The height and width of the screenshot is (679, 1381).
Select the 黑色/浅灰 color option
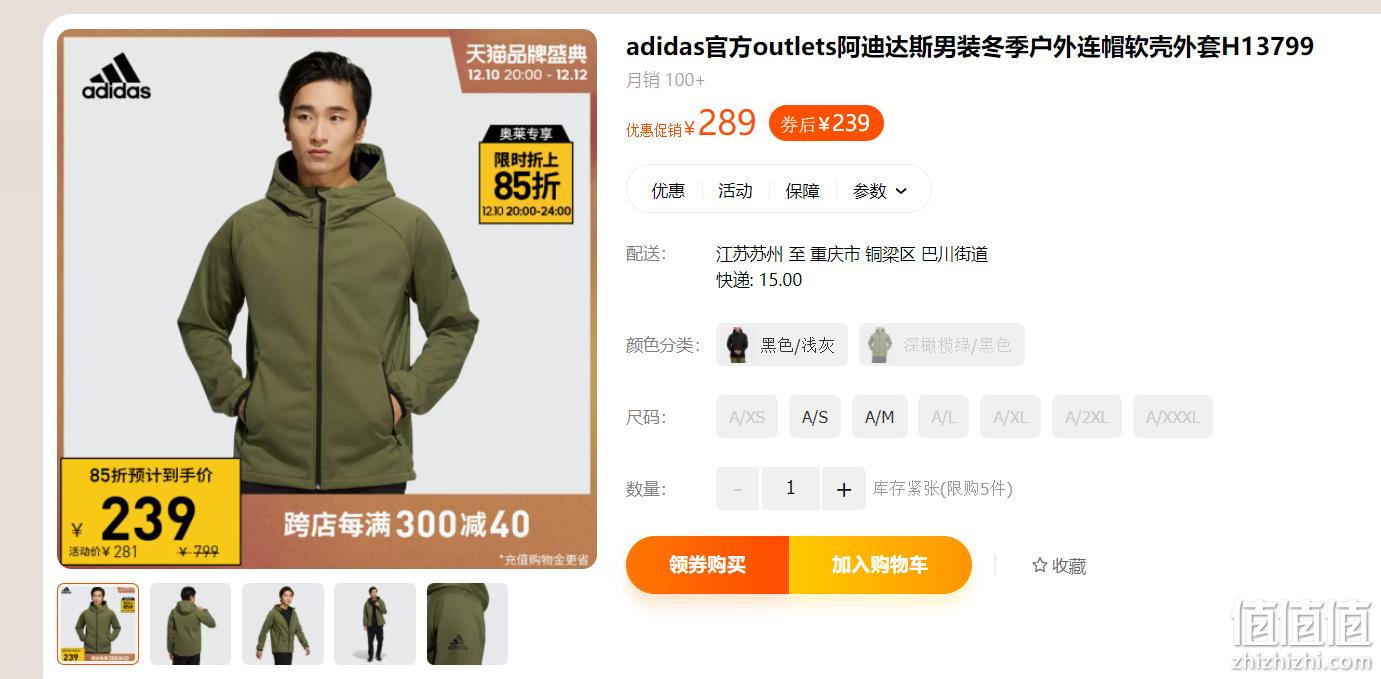click(782, 344)
